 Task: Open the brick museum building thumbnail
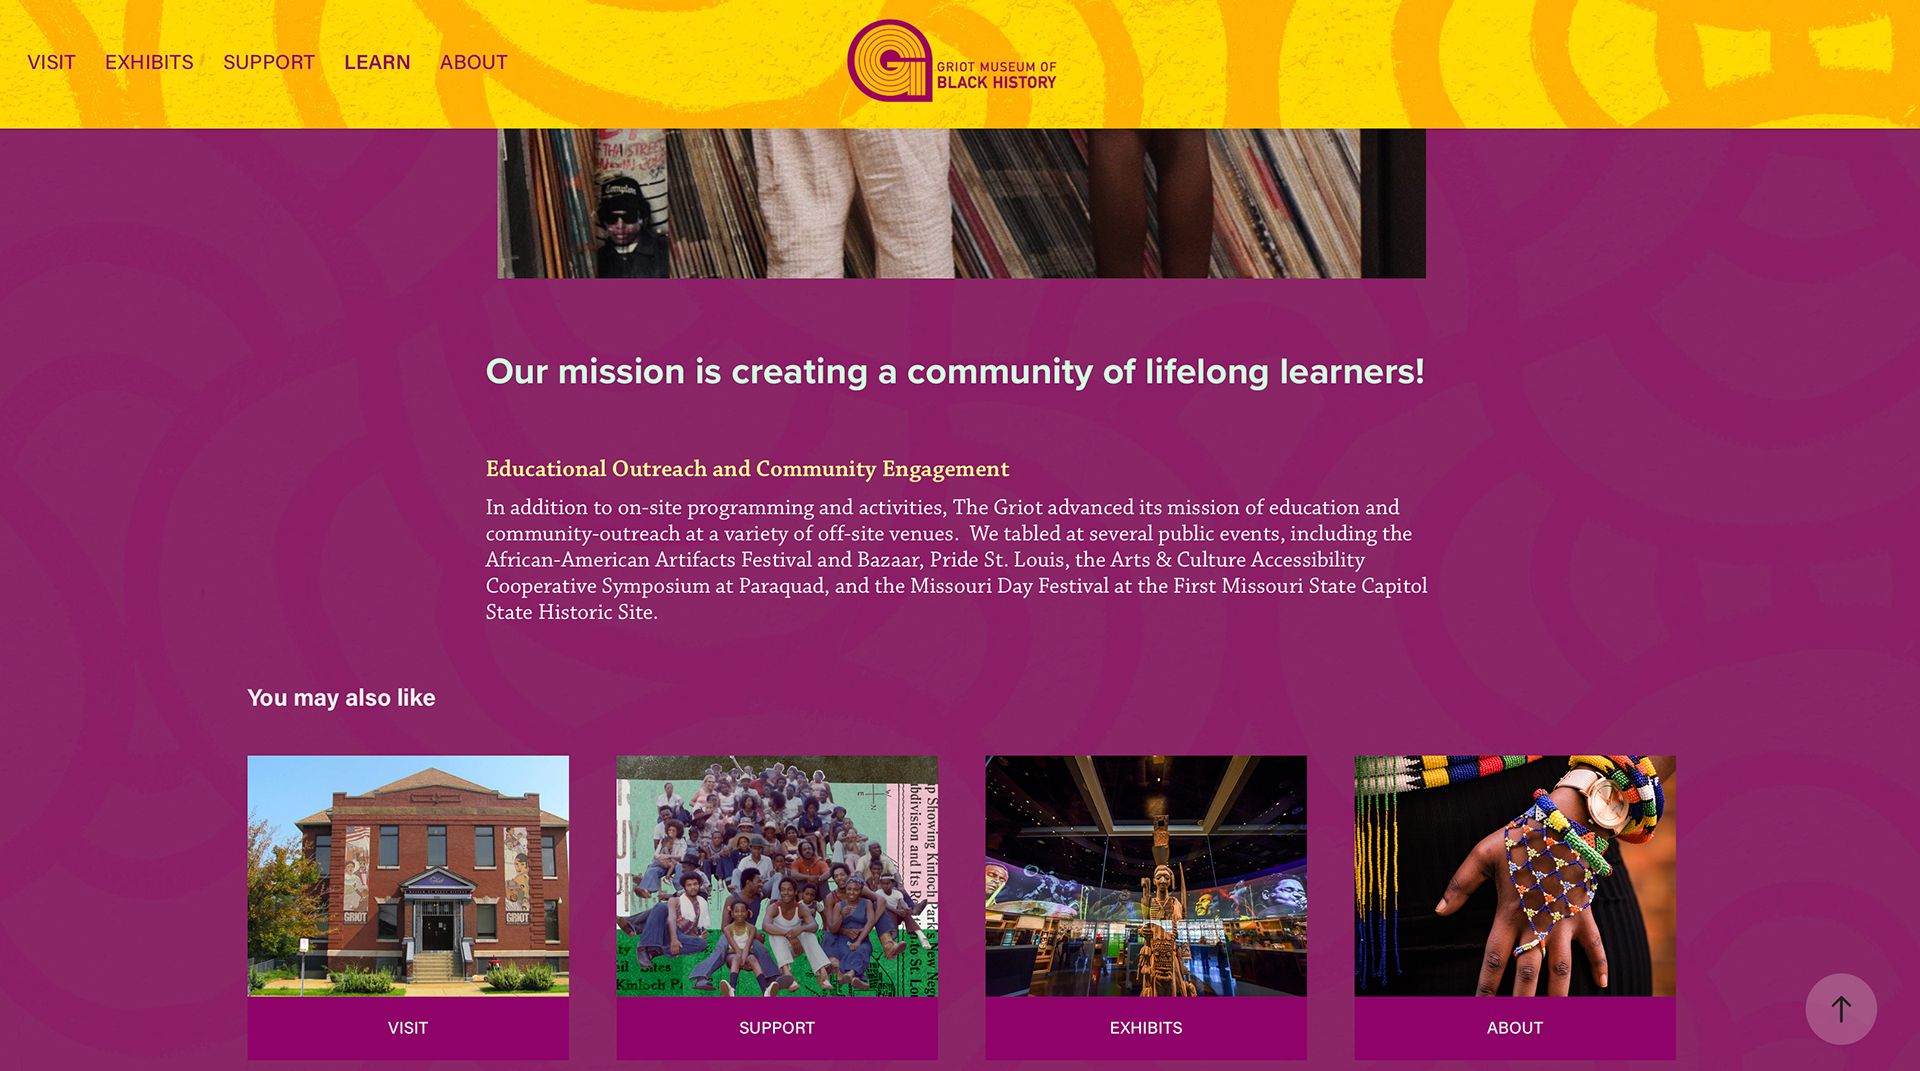(408, 876)
